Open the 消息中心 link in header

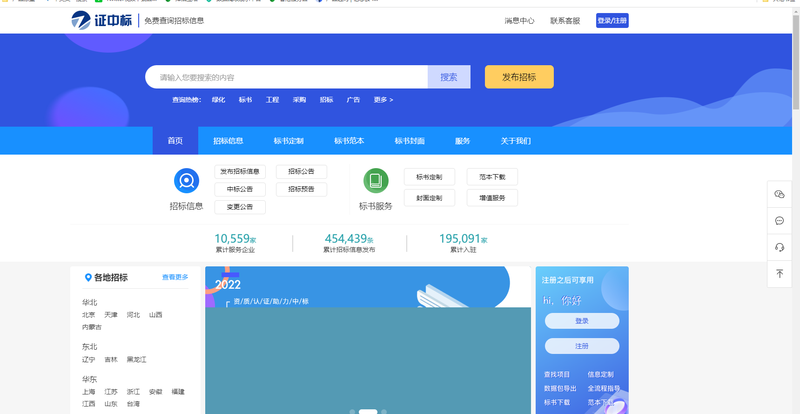click(x=519, y=20)
